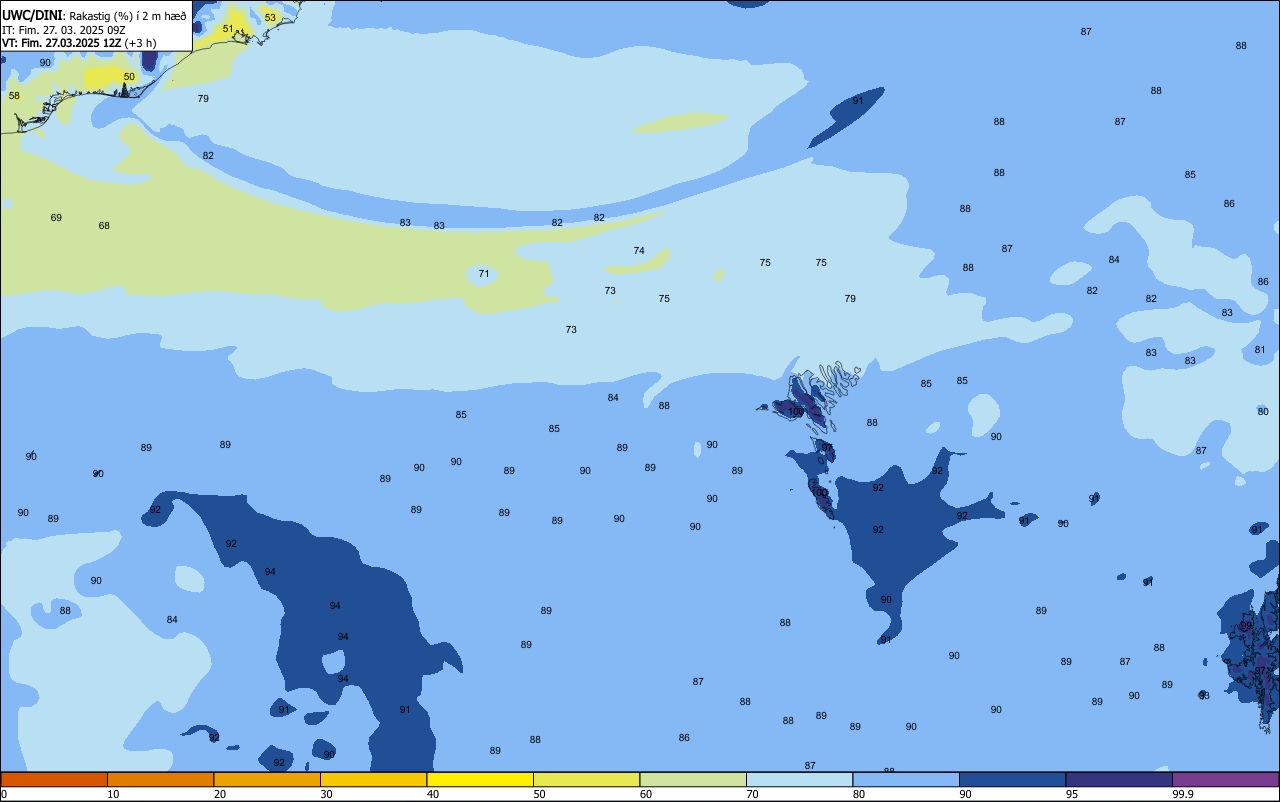Viewport: 1280px width, 802px height.
Task: Click the humidity value '80' on the map
Action: (1263, 412)
